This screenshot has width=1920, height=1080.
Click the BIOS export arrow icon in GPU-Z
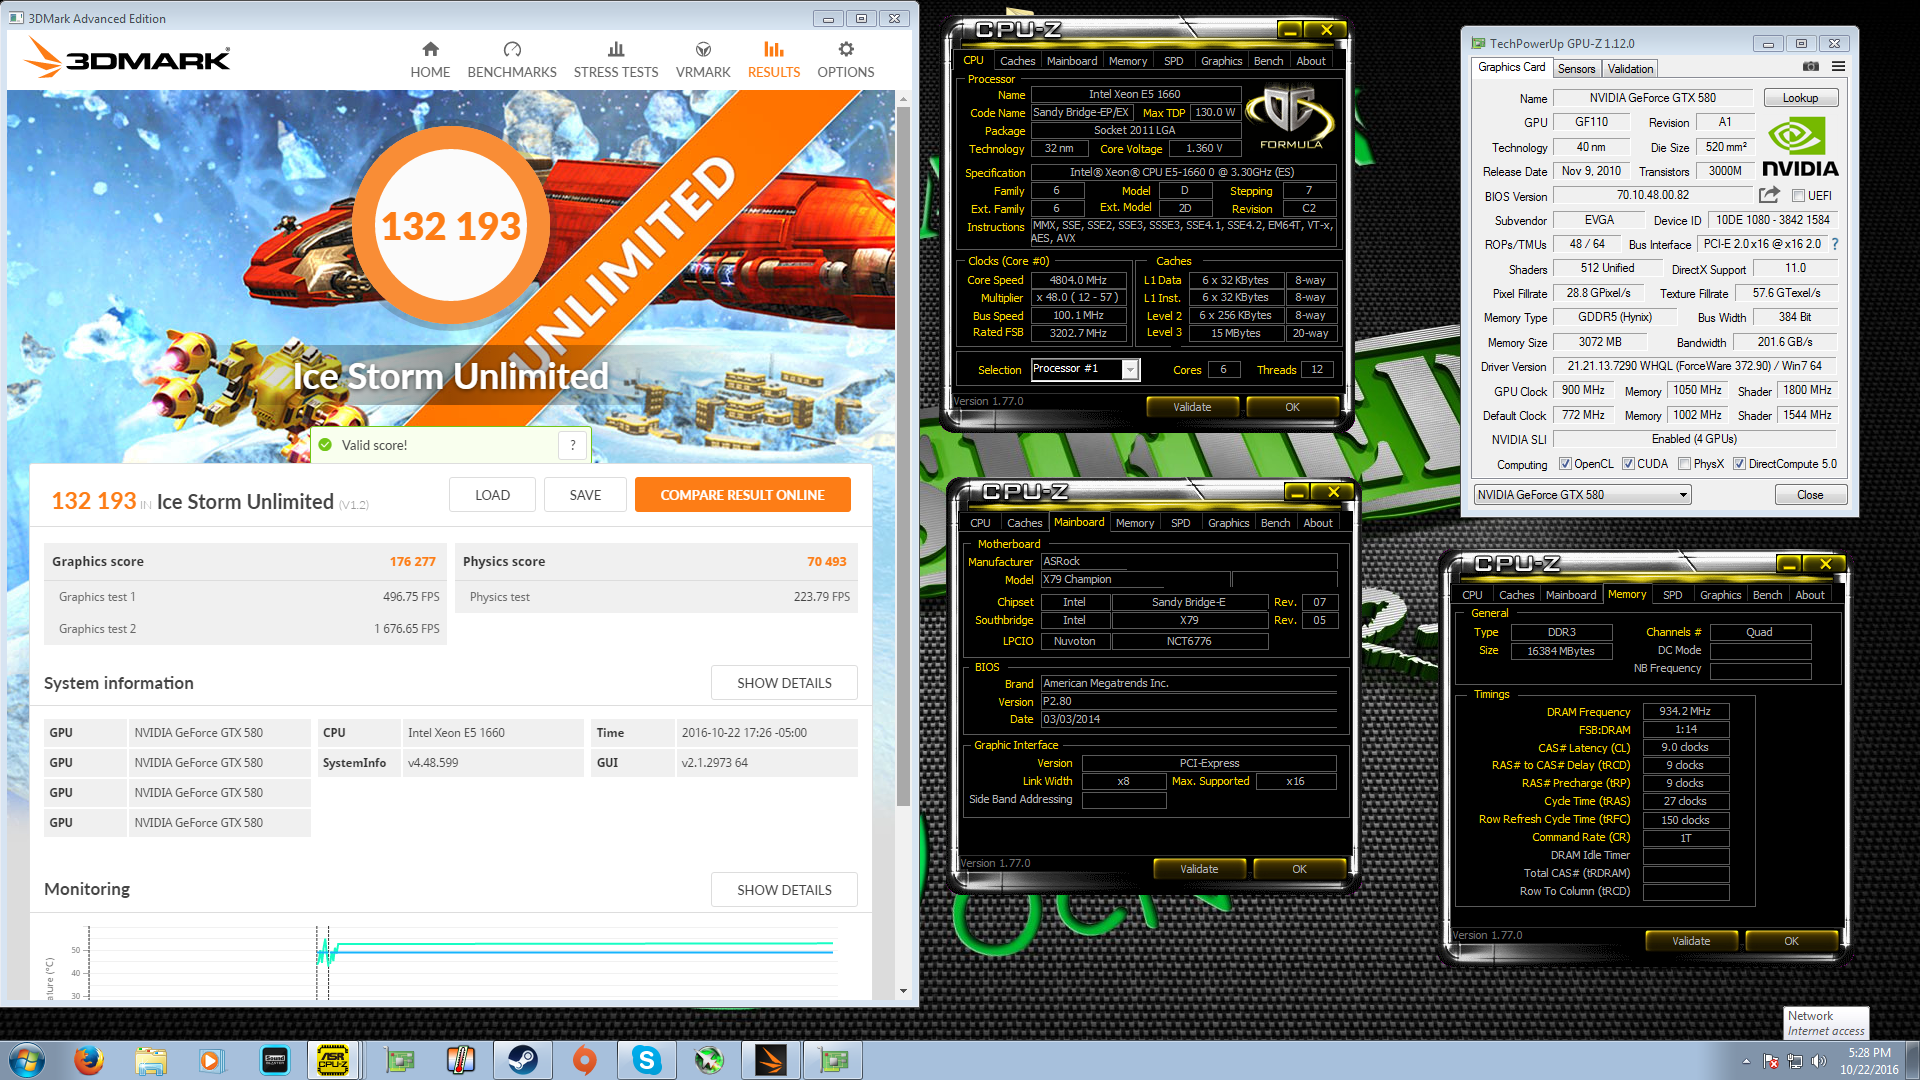tap(1769, 195)
